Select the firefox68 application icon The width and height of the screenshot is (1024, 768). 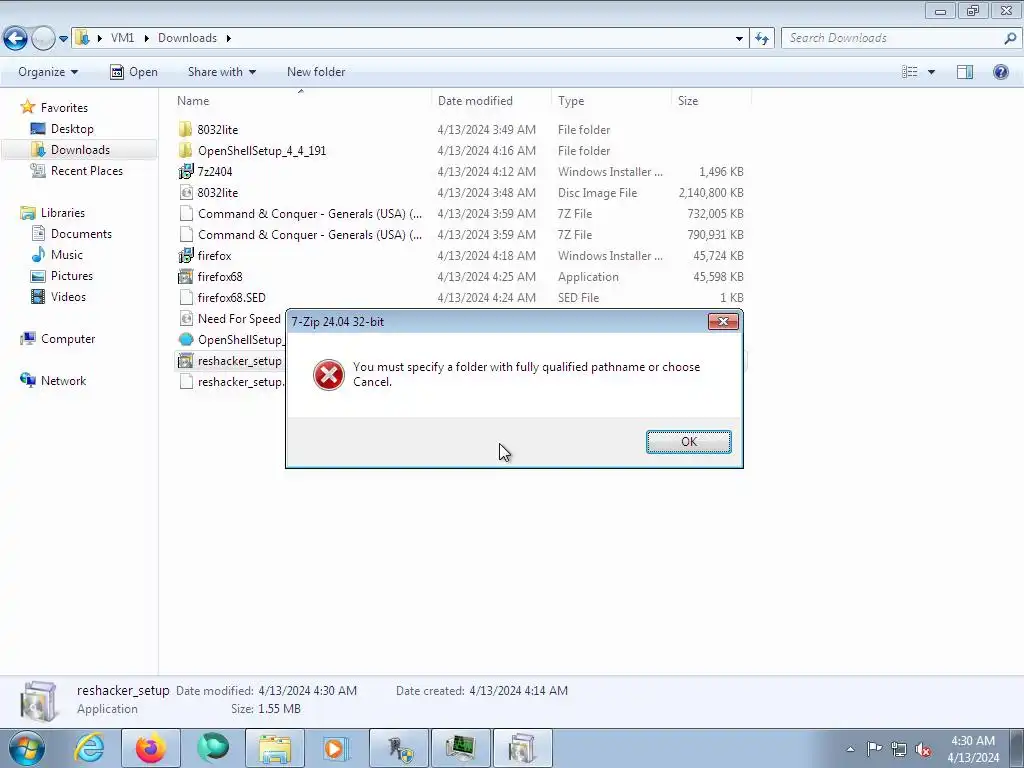pyautogui.click(x=186, y=276)
